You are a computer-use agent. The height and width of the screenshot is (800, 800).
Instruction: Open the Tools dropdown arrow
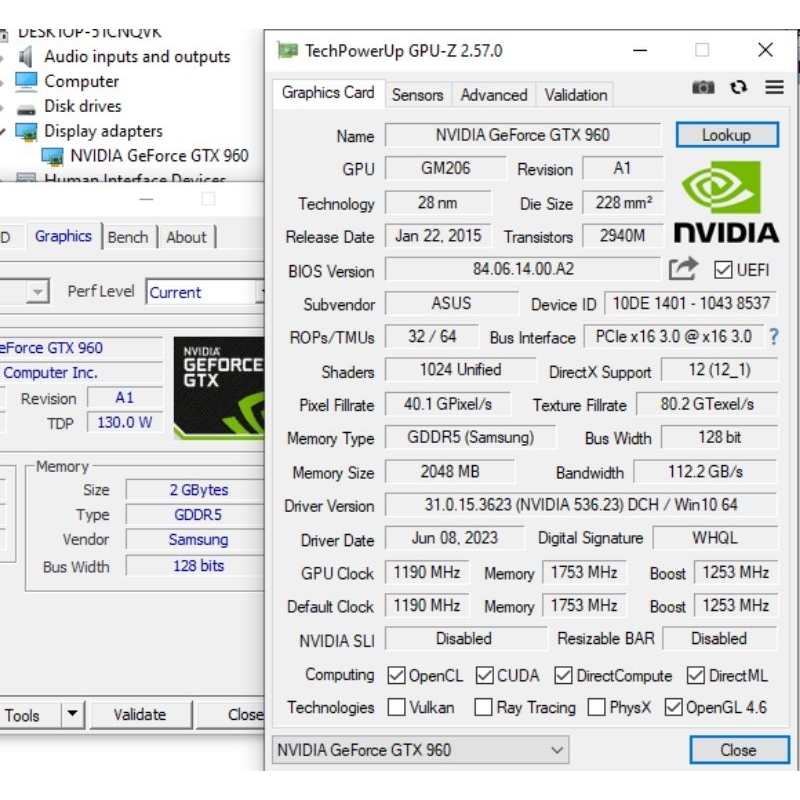(x=72, y=714)
